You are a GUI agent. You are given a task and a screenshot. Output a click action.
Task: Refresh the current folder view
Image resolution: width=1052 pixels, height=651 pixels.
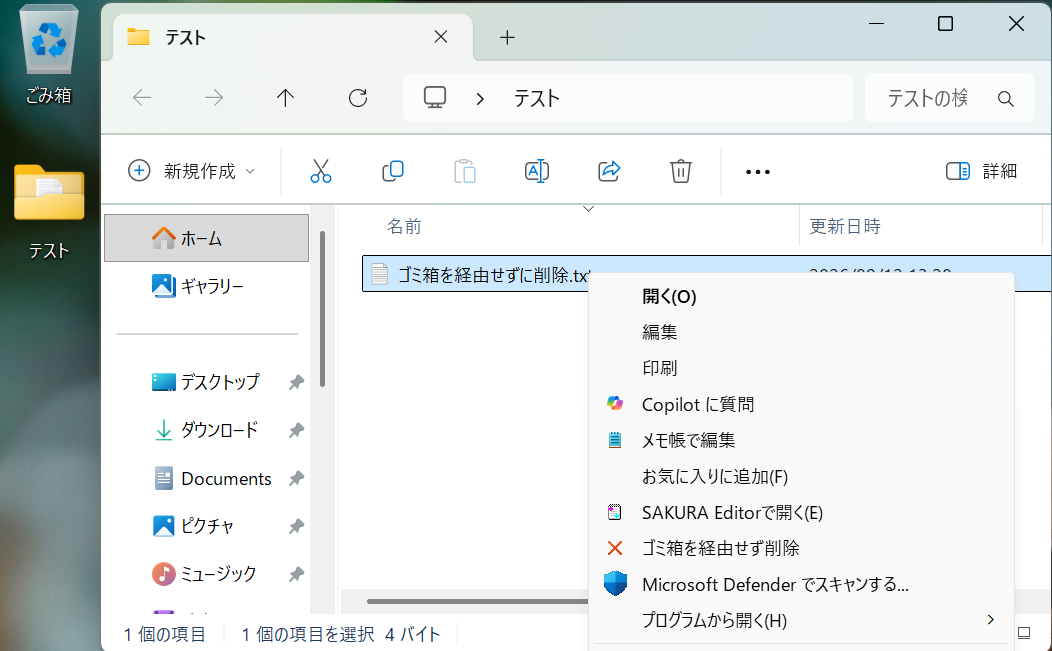(358, 98)
